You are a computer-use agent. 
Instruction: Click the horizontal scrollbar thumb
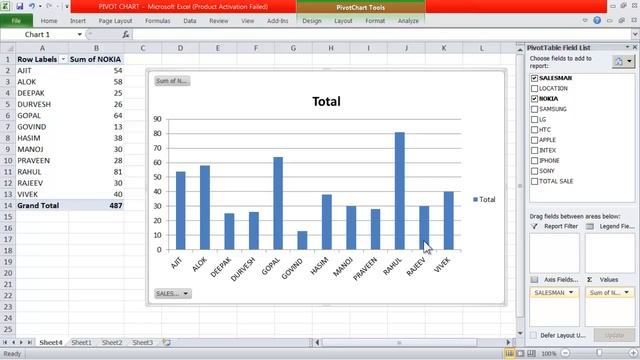pos(400,342)
